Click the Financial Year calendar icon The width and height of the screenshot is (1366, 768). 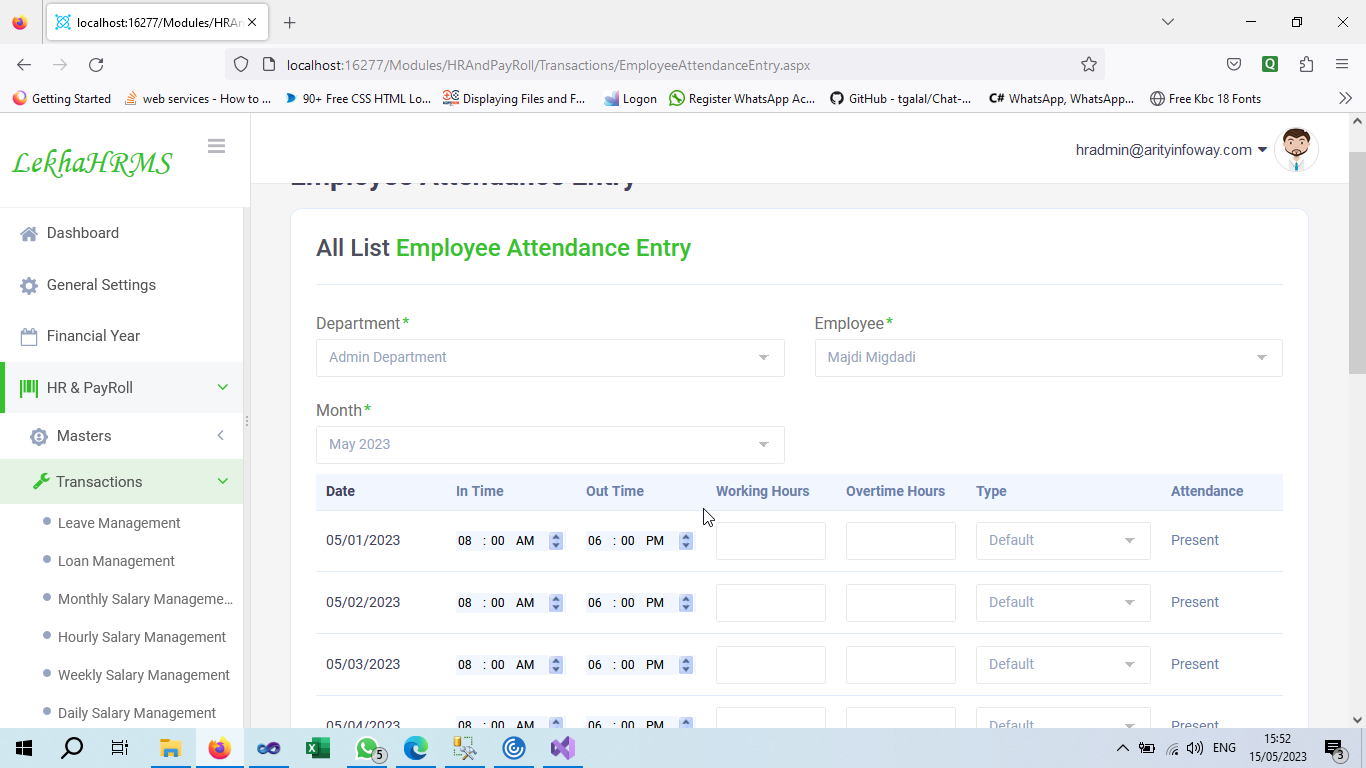click(29, 336)
